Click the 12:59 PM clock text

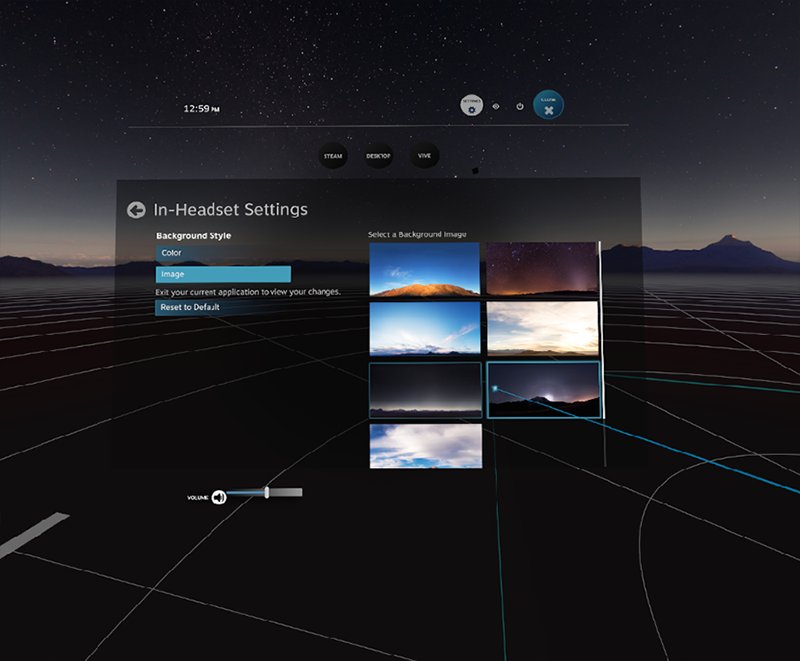coord(202,109)
